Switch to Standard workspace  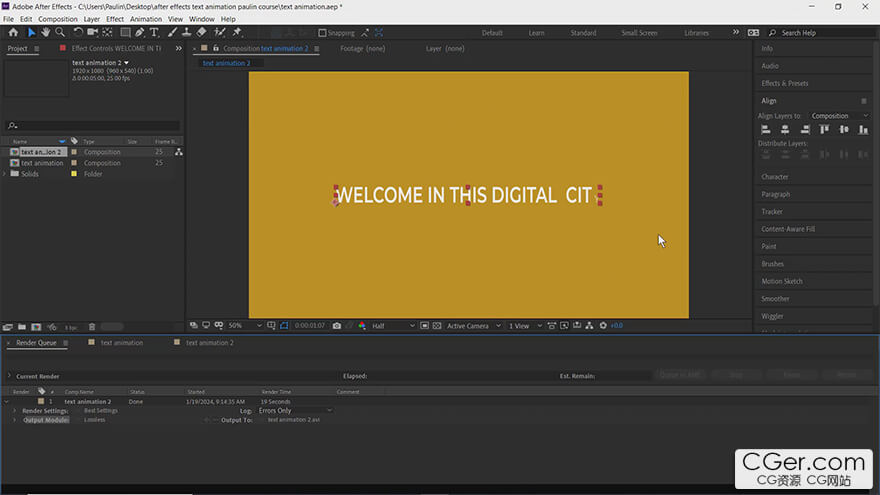click(x=583, y=33)
